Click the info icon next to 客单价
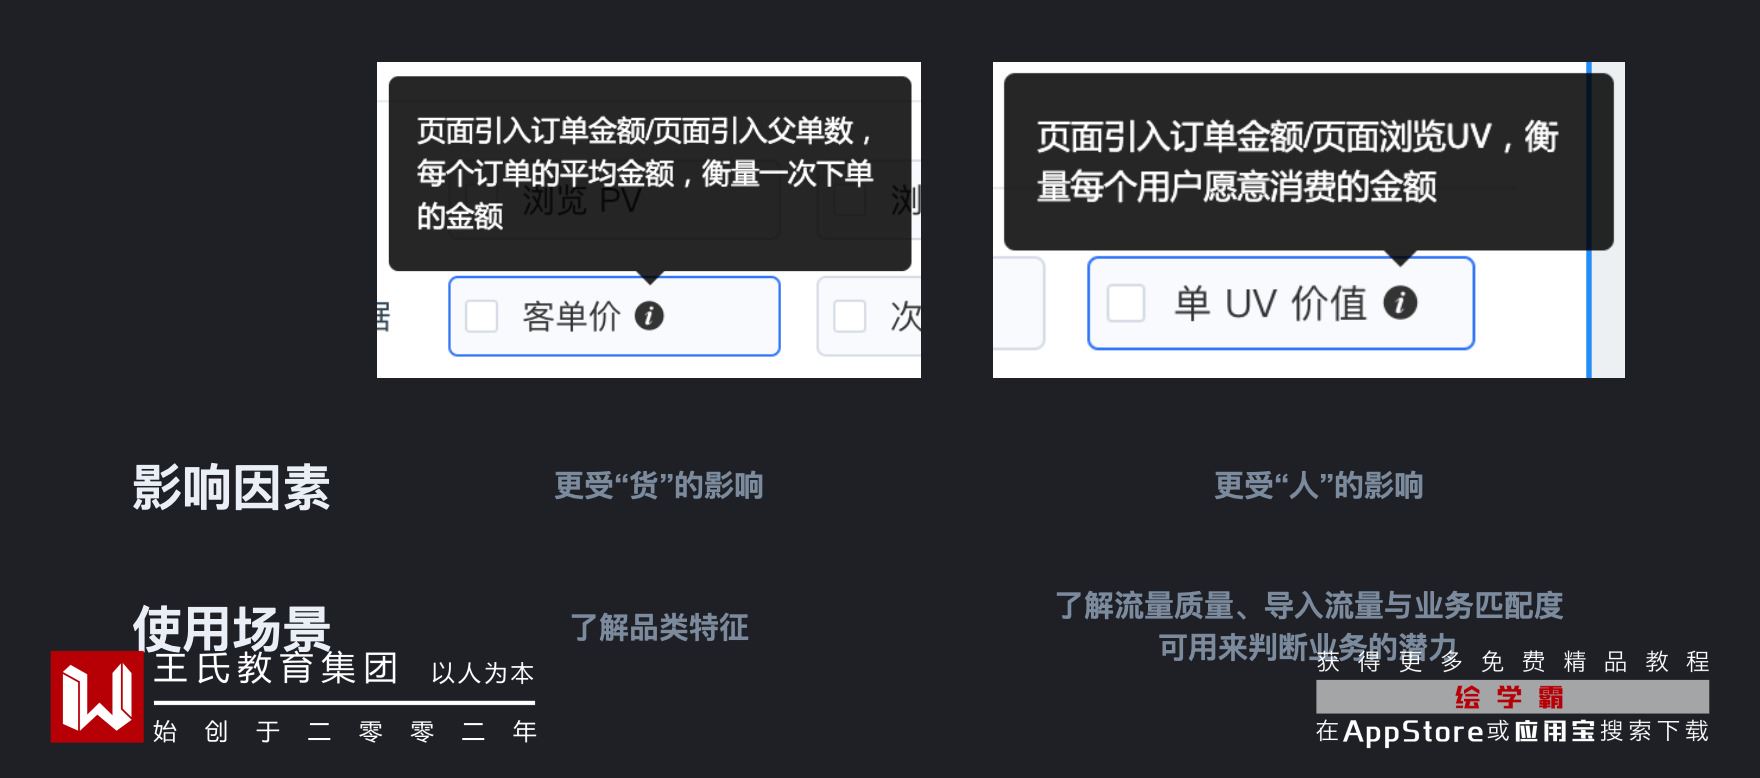Image resolution: width=1760 pixels, height=778 pixels. 649,316
